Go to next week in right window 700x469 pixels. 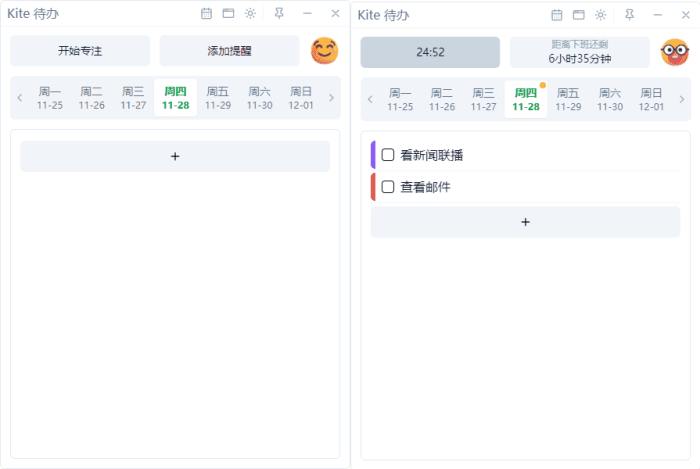tap(682, 99)
